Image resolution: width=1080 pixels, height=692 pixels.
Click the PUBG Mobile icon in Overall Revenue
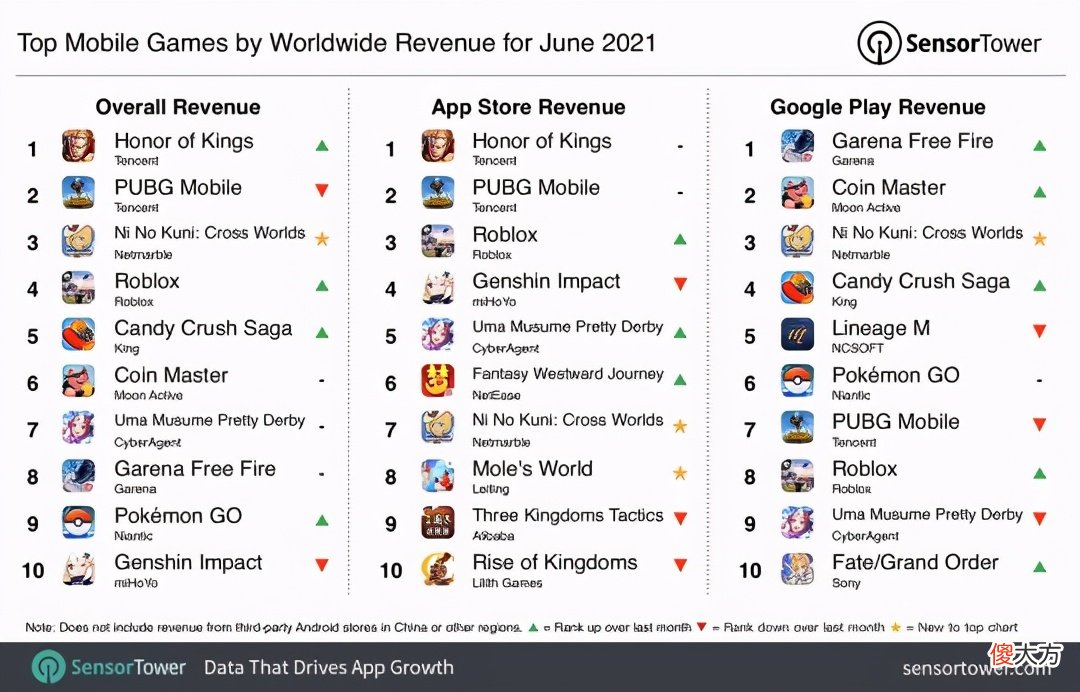(x=78, y=193)
